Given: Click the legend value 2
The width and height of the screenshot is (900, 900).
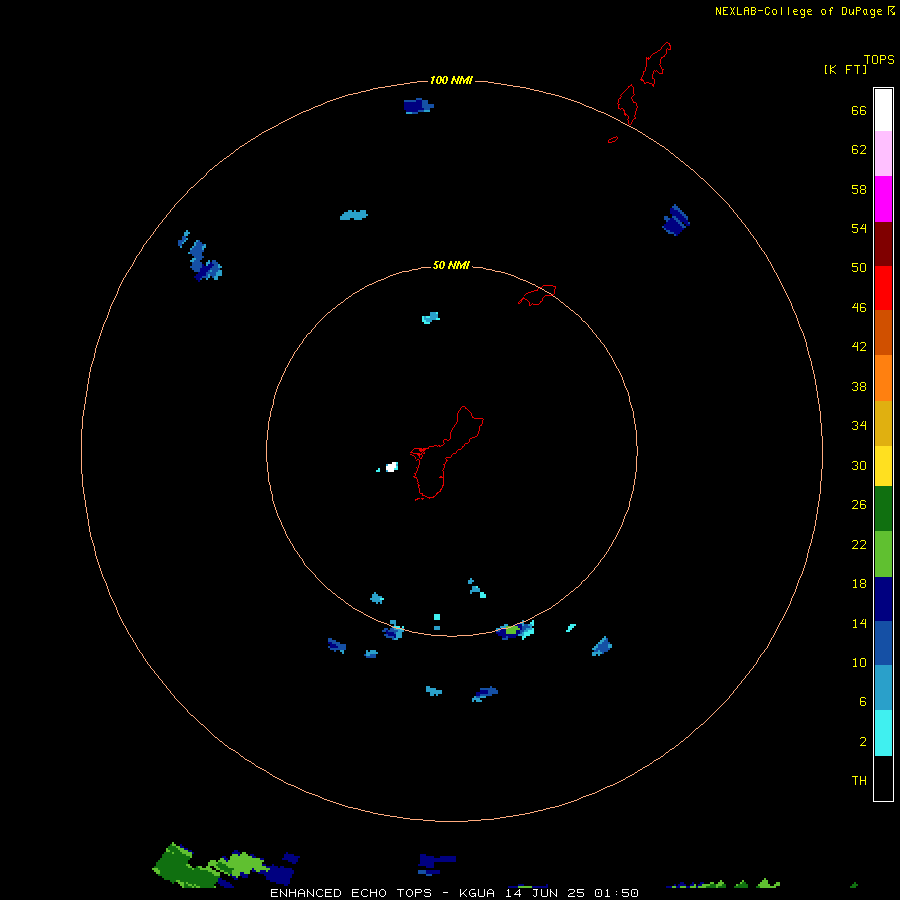Looking at the screenshot, I should [863, 742].
